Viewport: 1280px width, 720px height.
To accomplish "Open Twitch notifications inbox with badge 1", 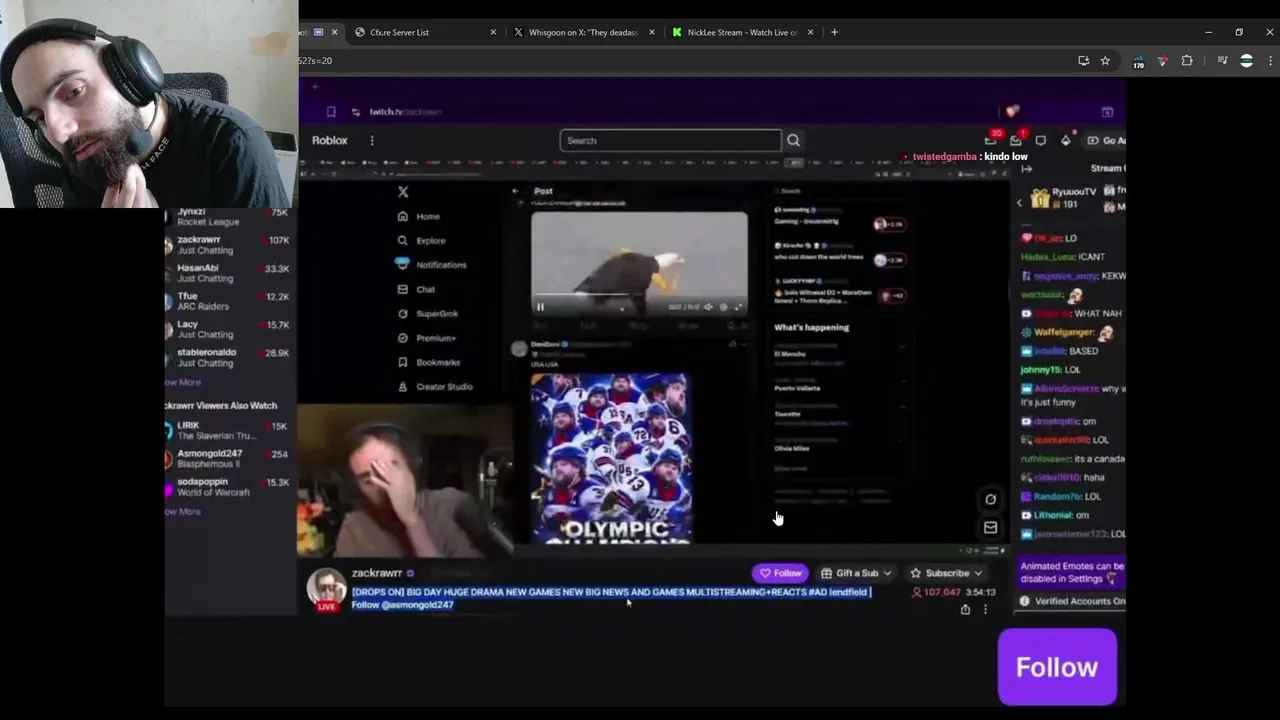I will (1016, 140).
